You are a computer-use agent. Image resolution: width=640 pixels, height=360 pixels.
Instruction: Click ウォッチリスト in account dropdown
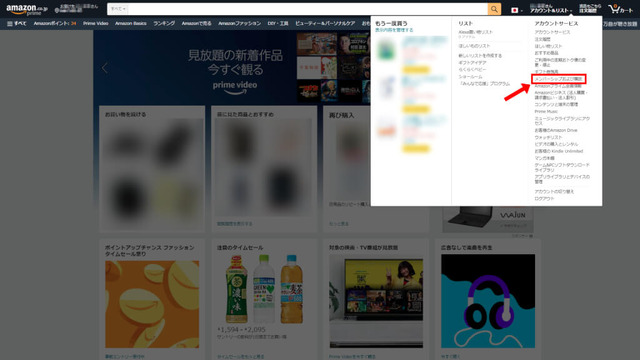point(548,137)
